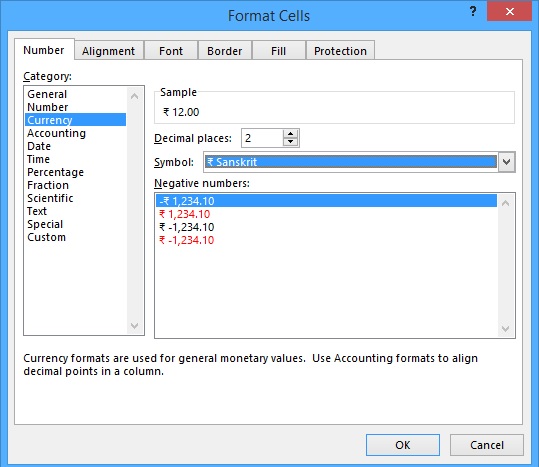Open the Font tab
Image resolution: width=539 pixels, height=467 pixels.
coord(171,51)
